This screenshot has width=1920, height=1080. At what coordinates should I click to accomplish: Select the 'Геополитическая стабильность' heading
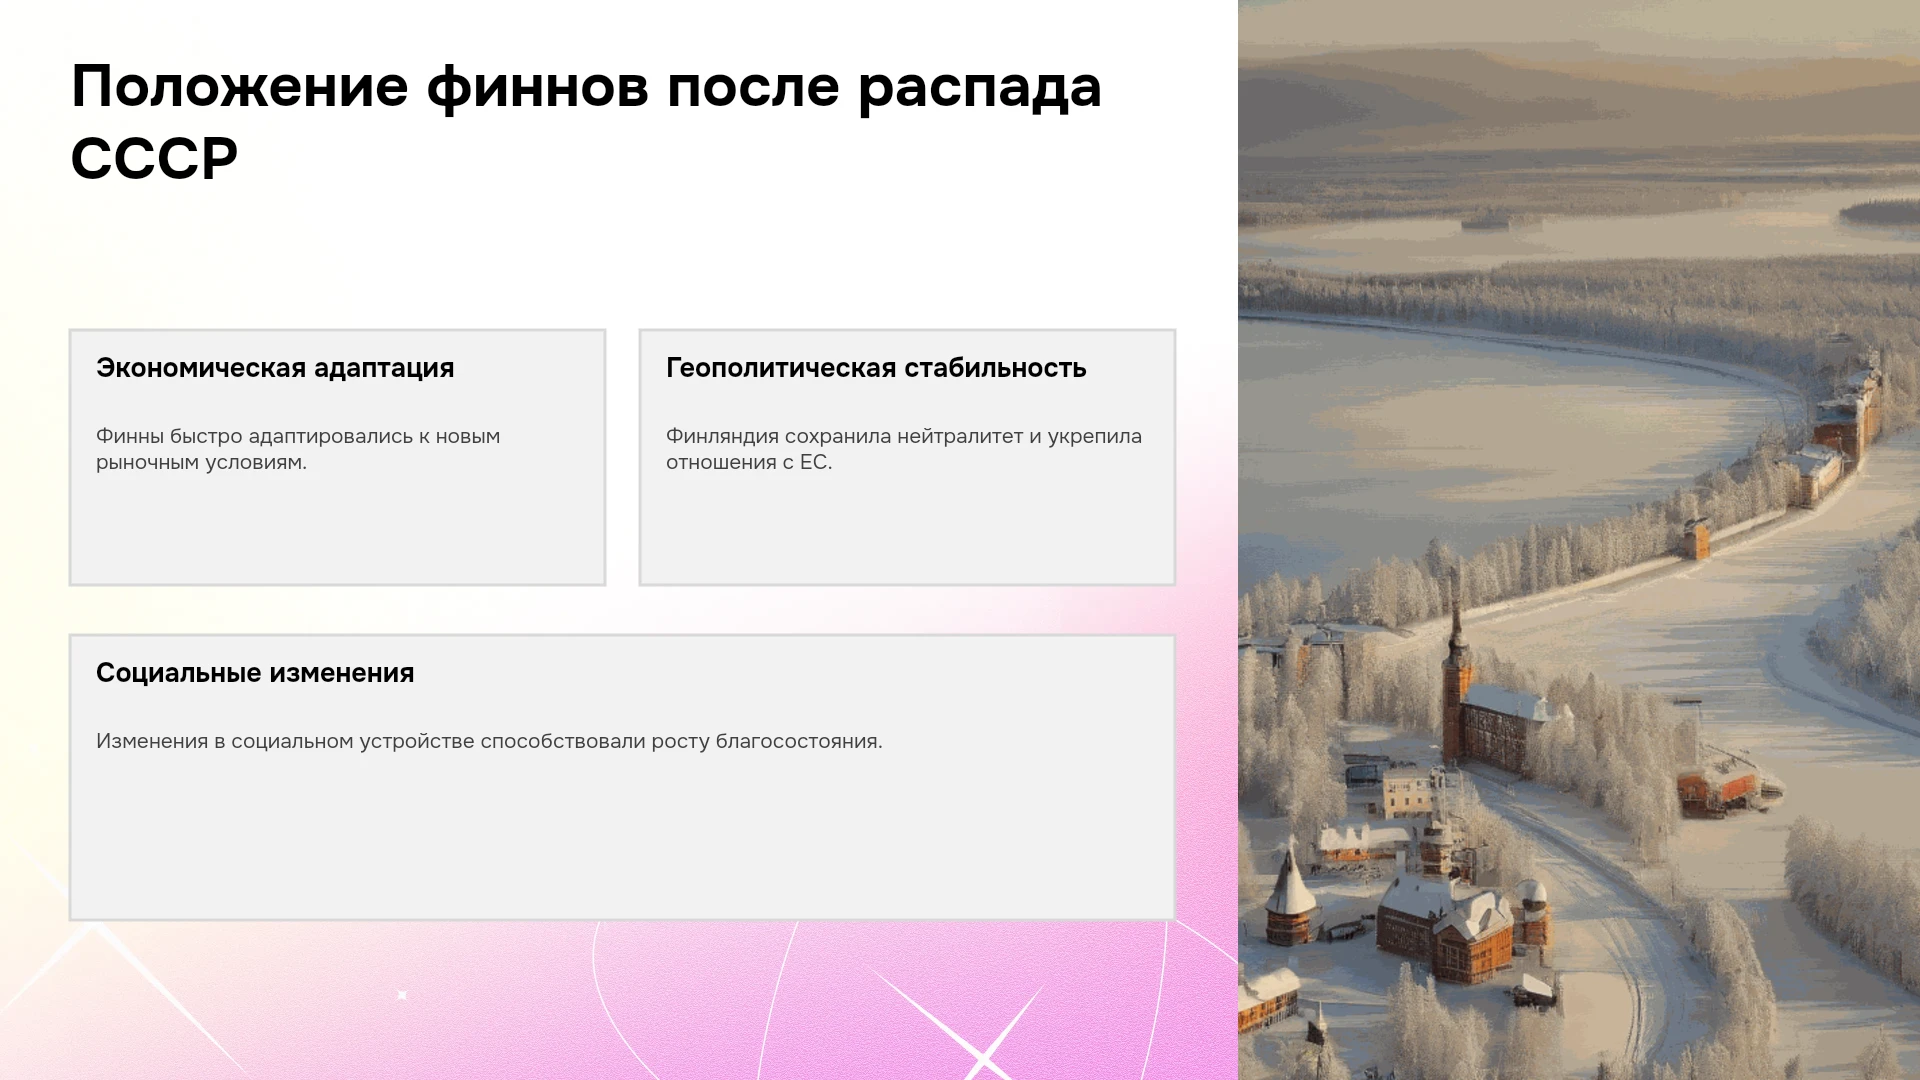876,368
